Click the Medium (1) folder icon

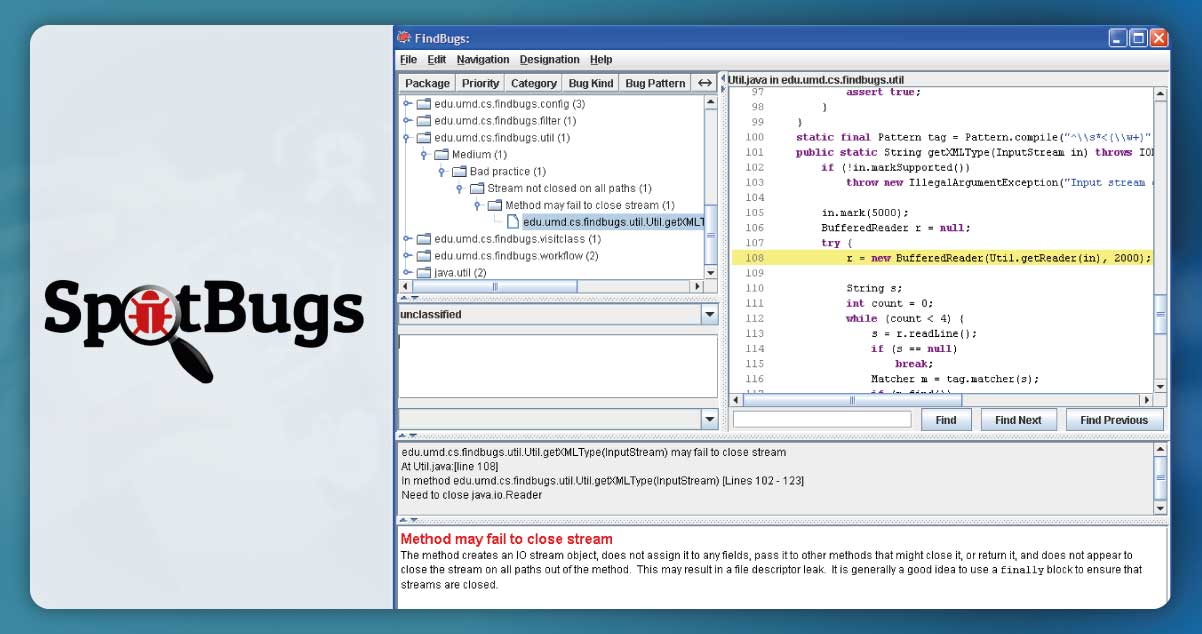442,155
